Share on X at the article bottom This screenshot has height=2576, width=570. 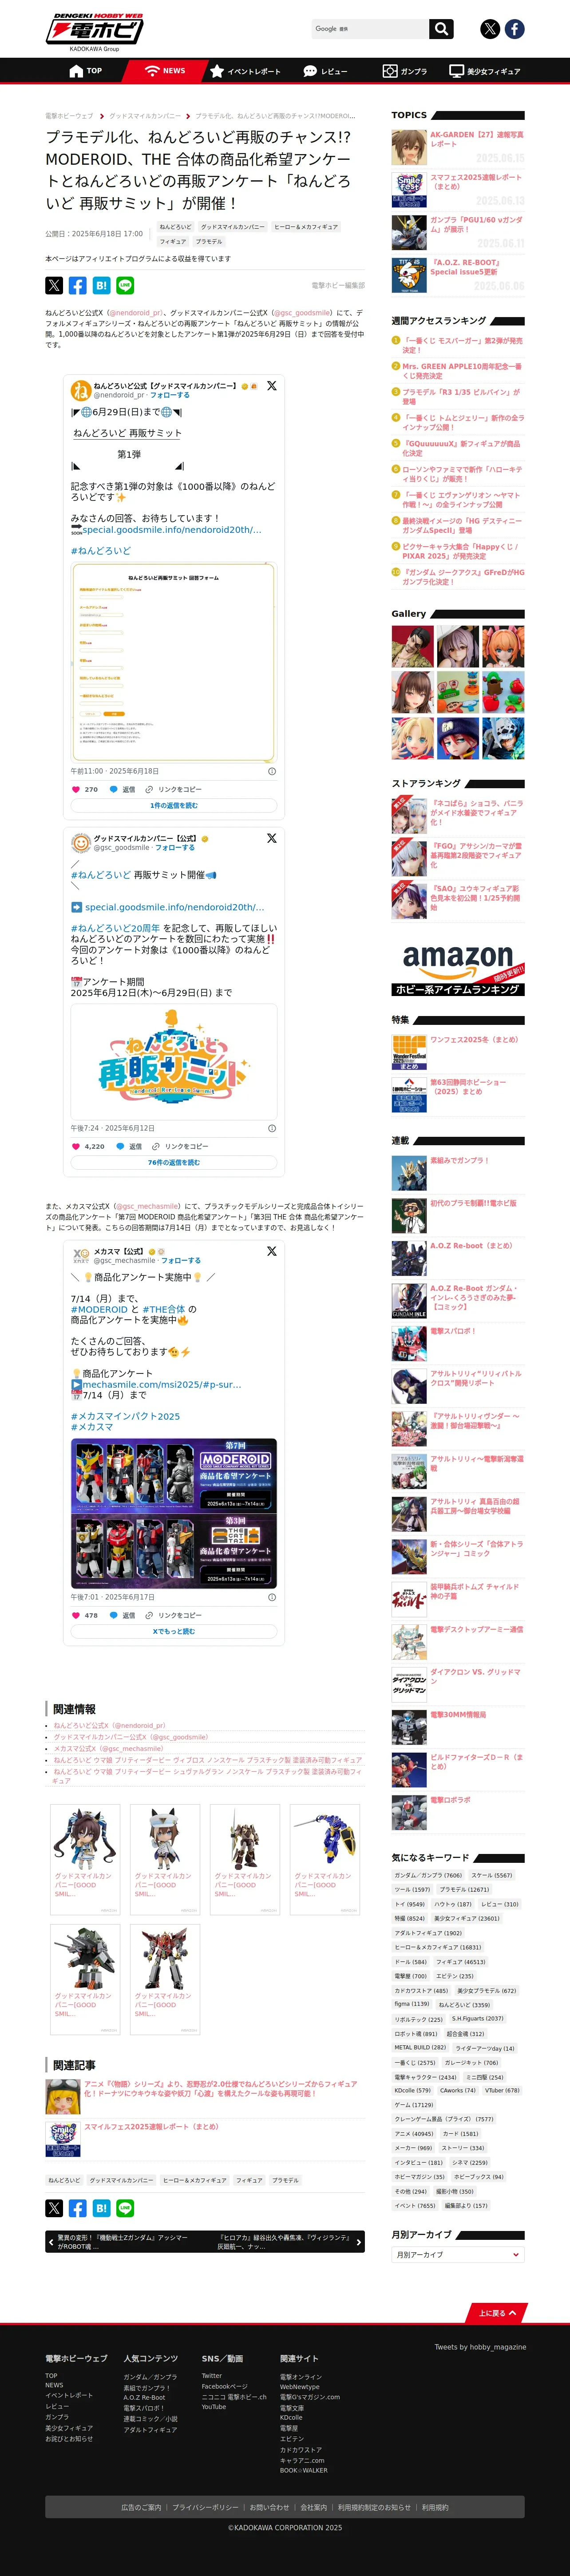coord(54,2208)
